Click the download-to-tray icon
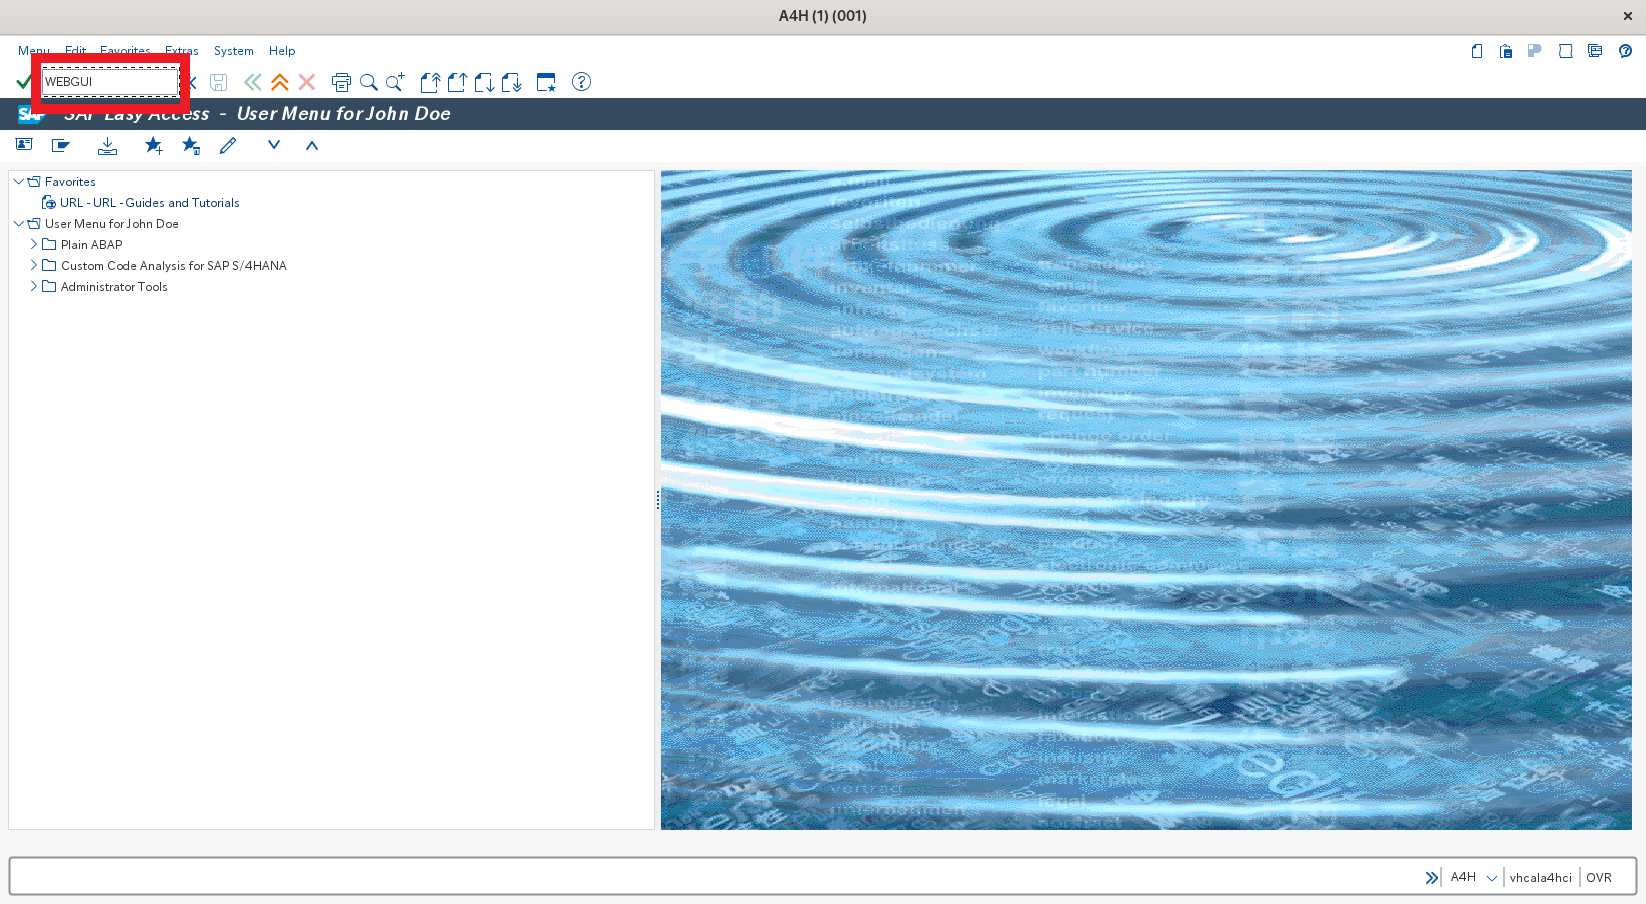The image size is (1646, 904). coord(107,146)
